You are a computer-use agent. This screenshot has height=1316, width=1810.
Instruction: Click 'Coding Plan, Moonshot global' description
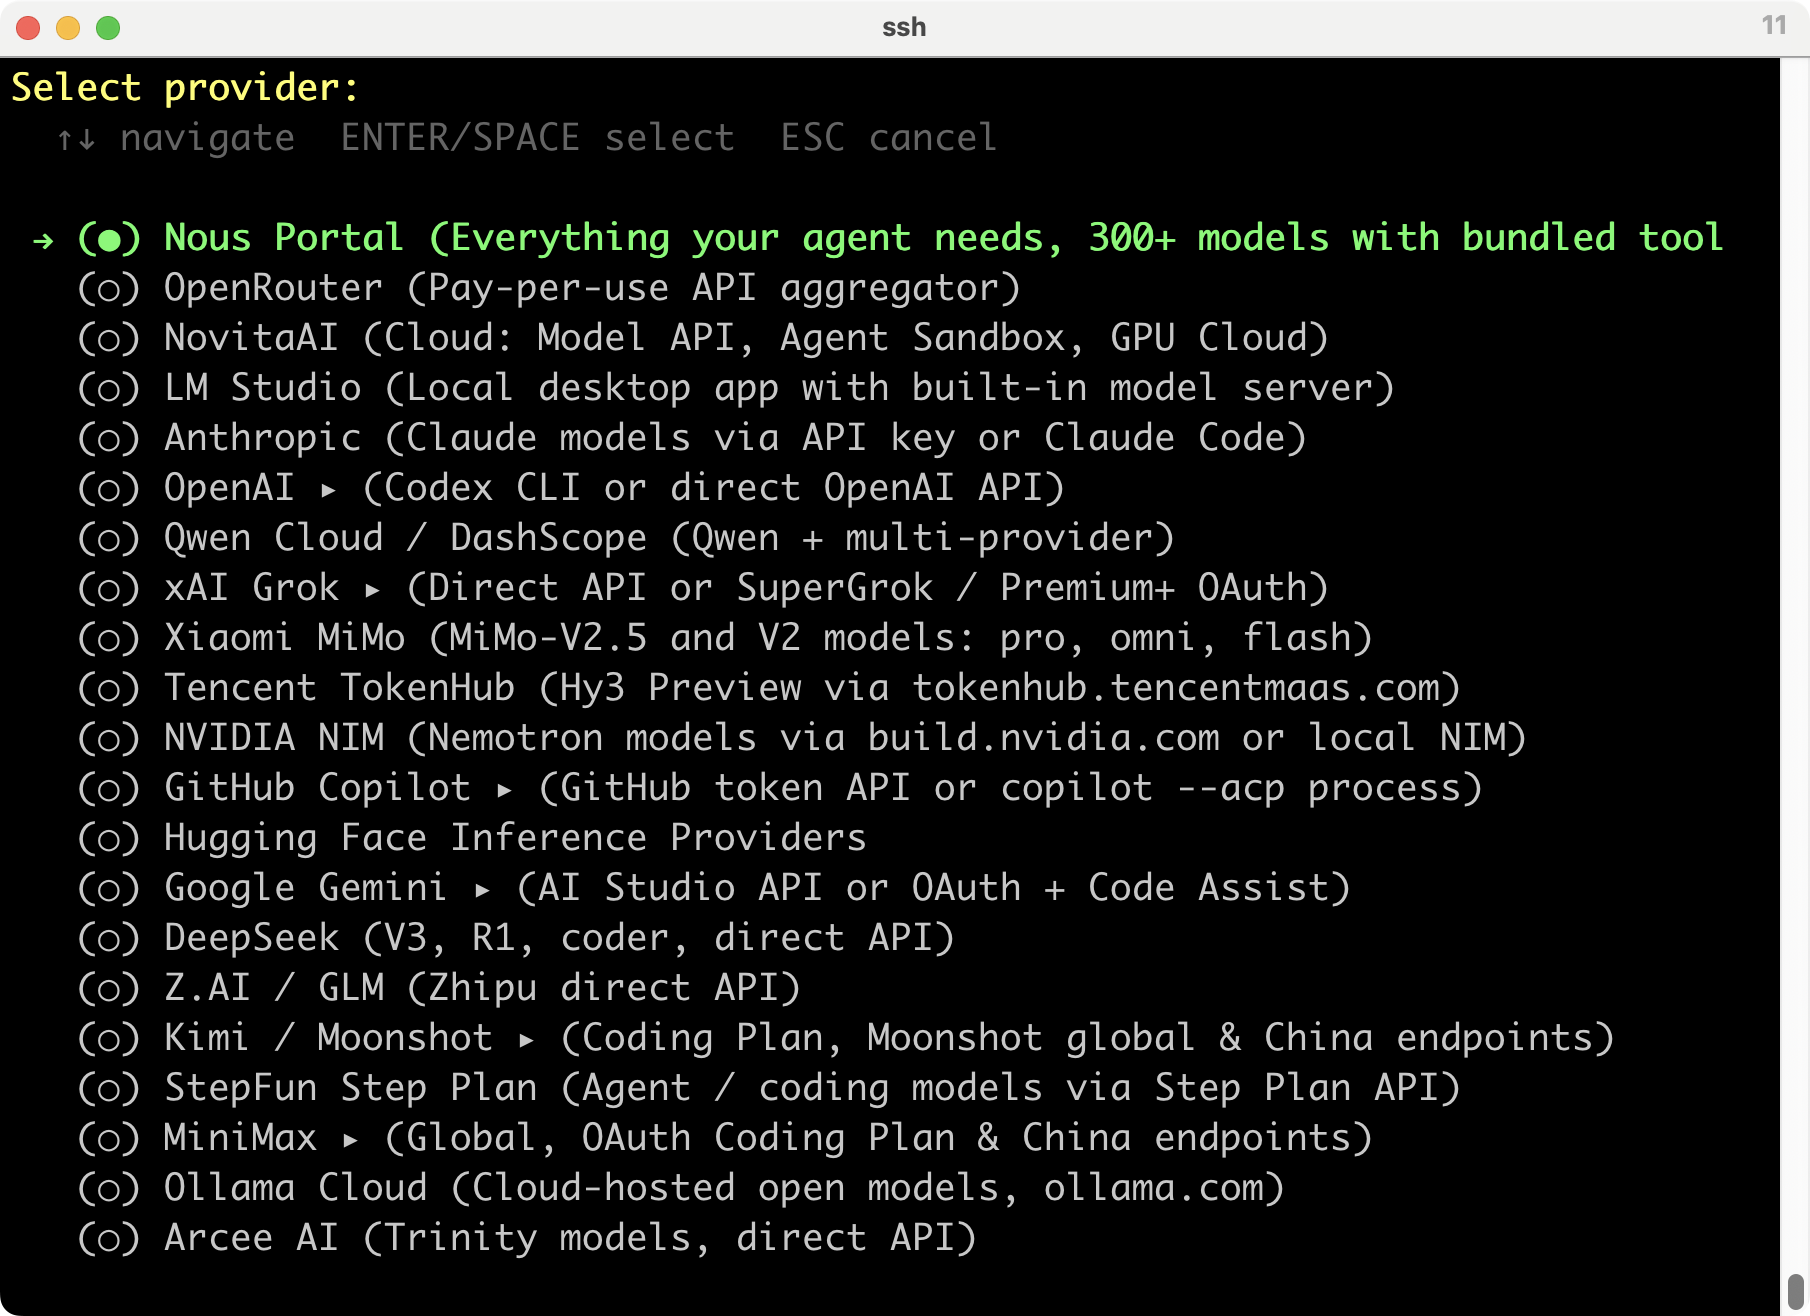click(888, 1038)
